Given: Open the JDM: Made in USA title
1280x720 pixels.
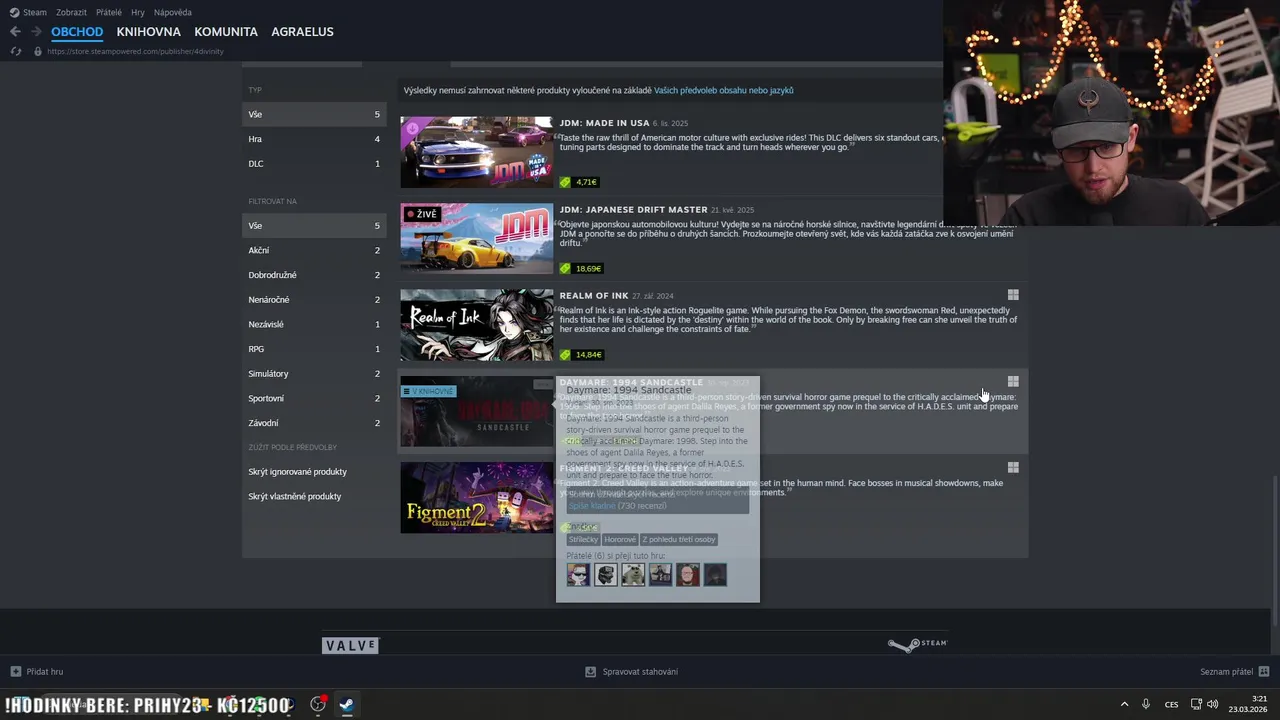Looking at the screenshot, I should (x=605, y=123).
